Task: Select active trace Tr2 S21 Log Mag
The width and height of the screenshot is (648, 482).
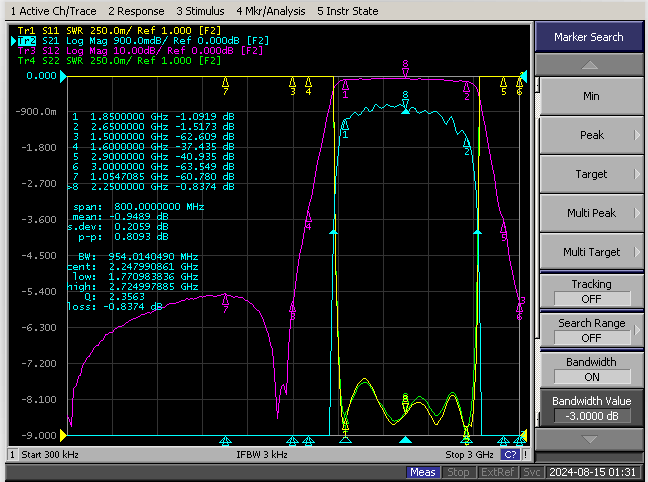Action: click(143, 41)
